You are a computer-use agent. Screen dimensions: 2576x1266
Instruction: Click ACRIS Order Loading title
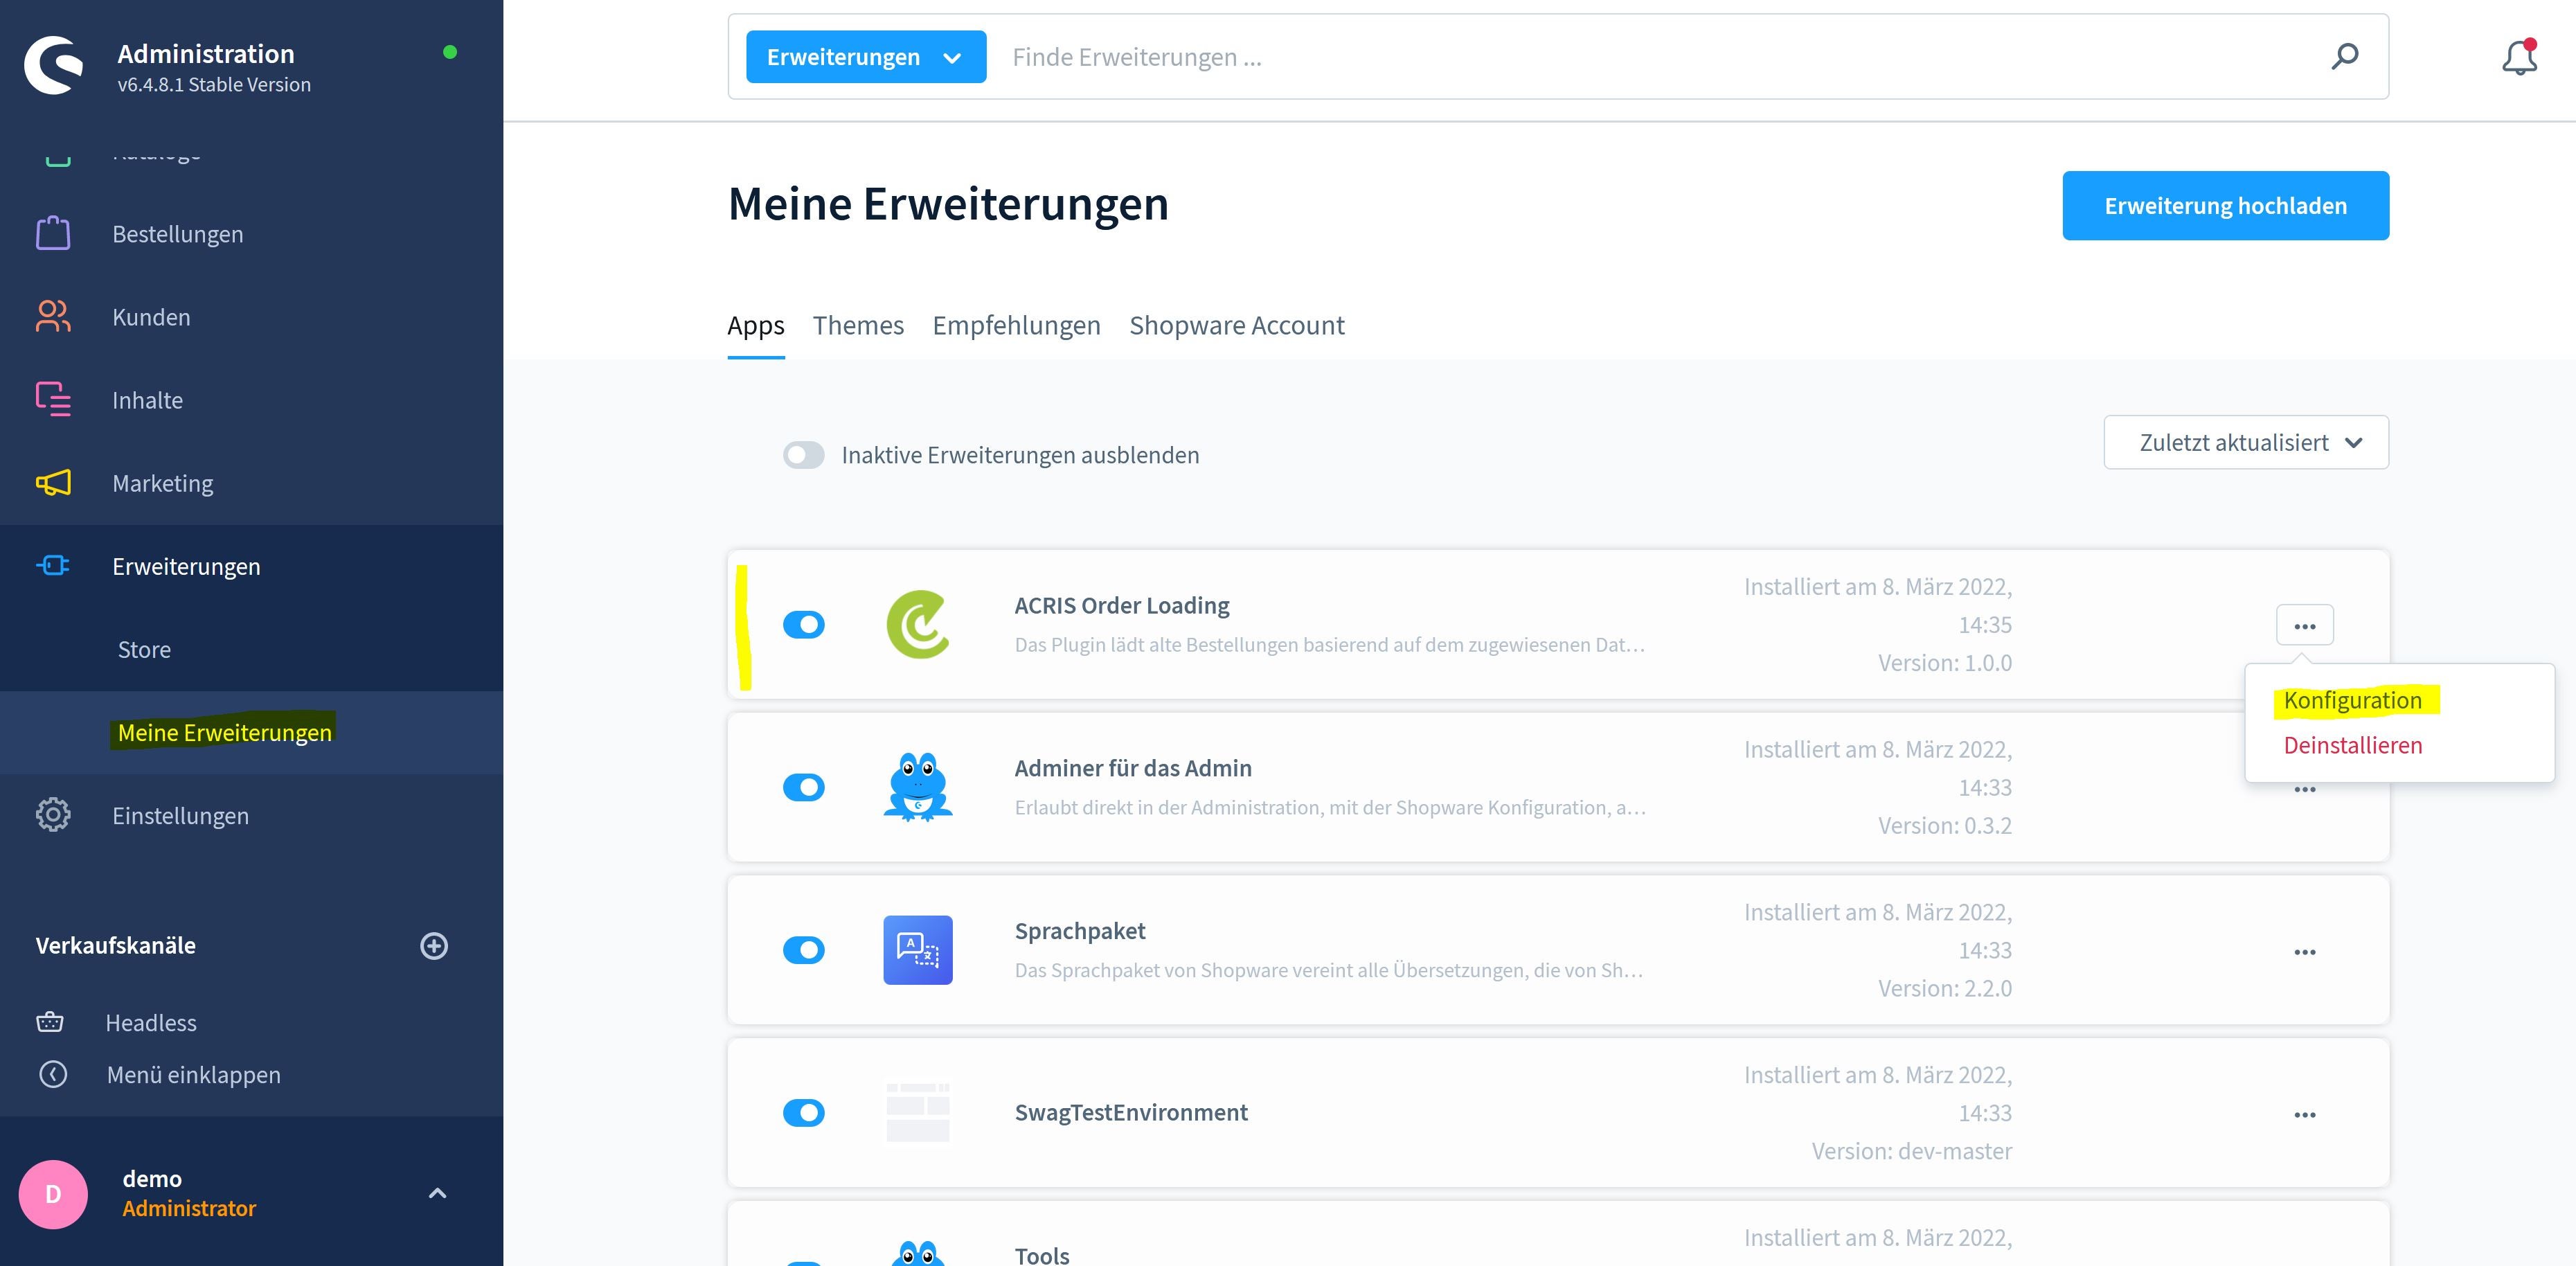pyautogui.click(x=1121, y=605)
